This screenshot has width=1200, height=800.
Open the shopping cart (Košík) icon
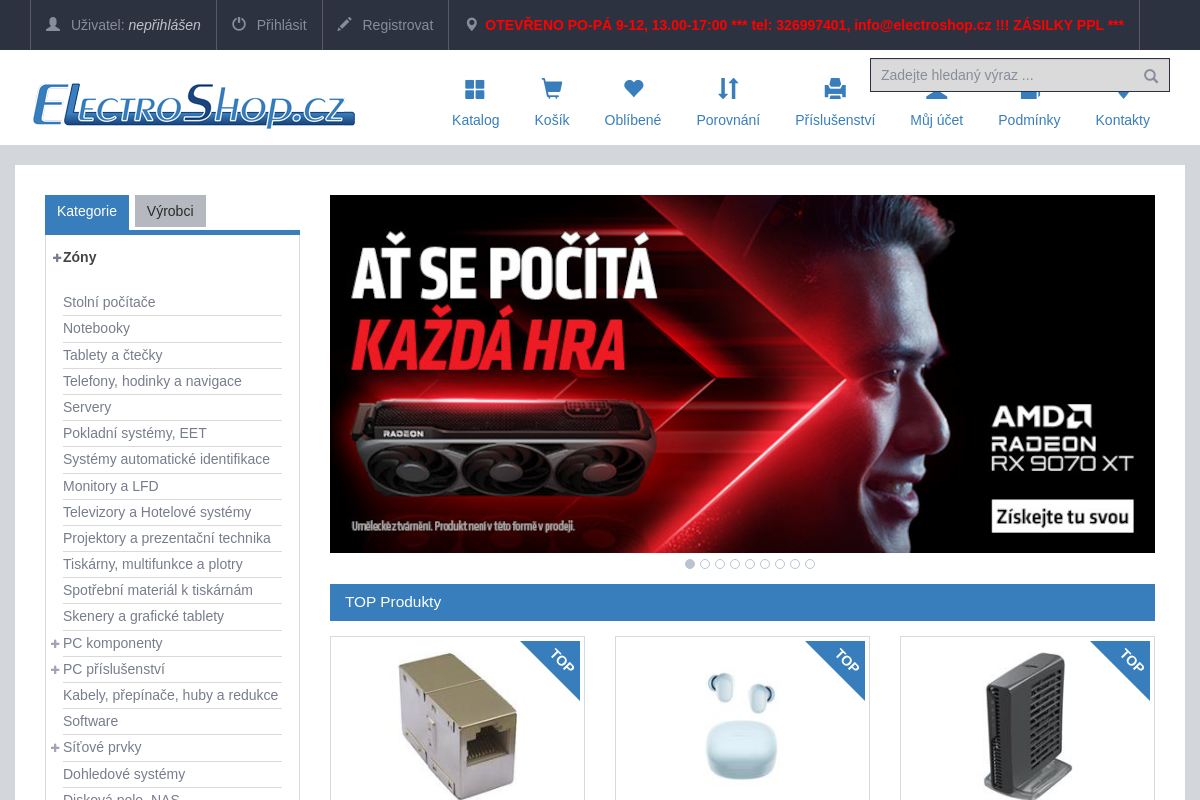point(551,88)
